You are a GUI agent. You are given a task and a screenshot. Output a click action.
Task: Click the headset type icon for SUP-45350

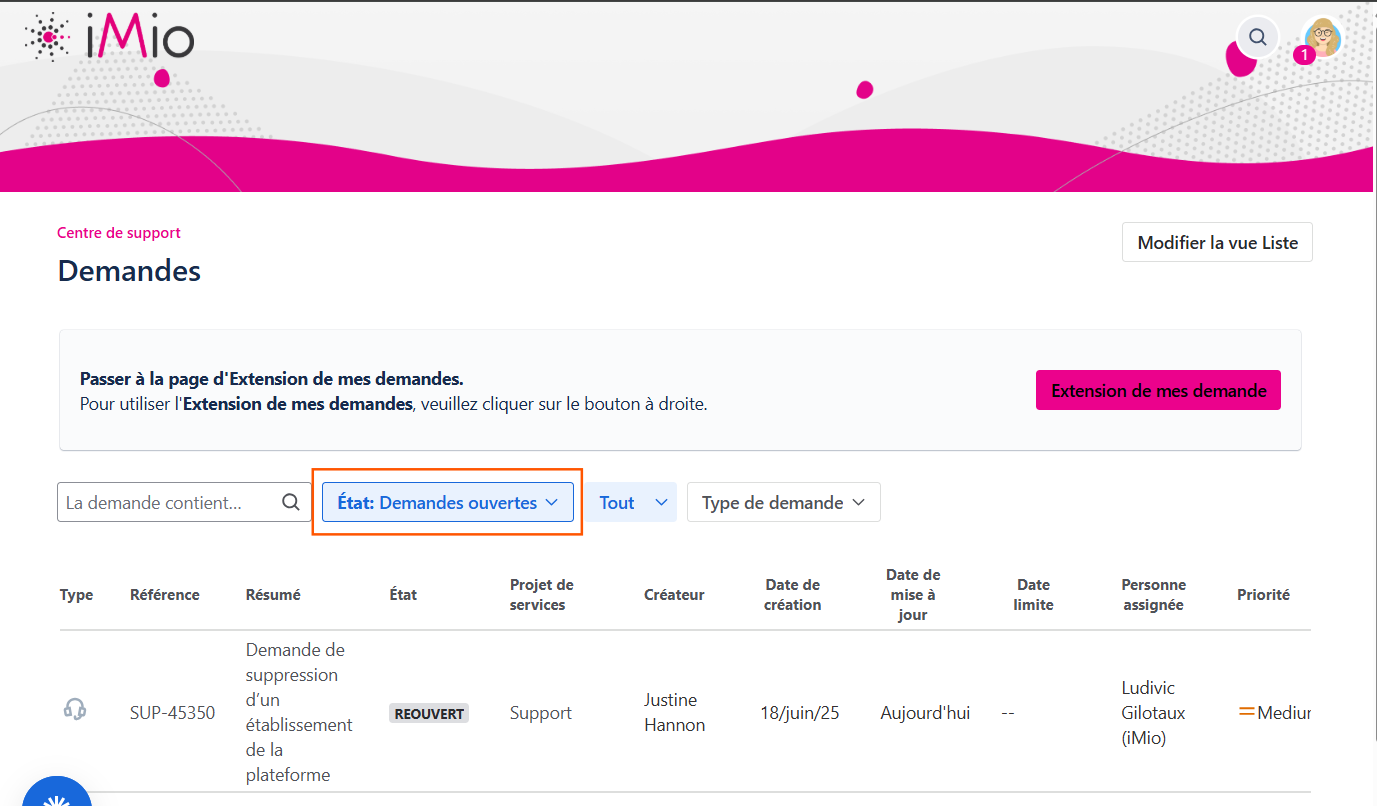pos(75,710)
